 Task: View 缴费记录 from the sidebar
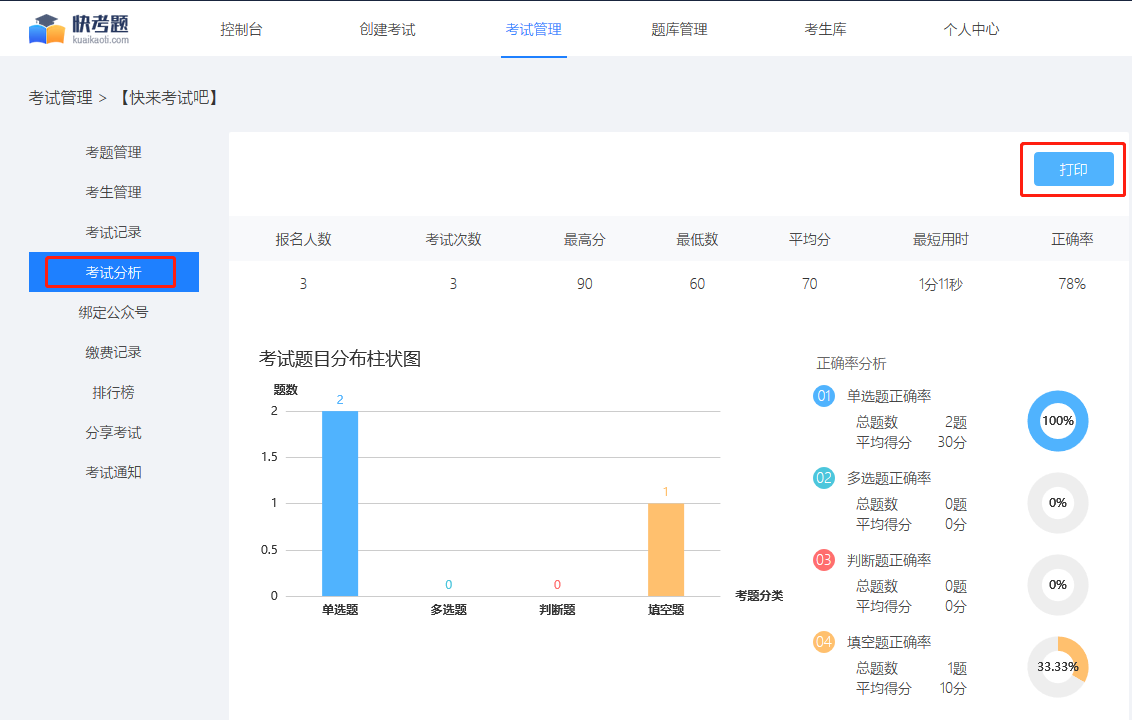[113, 352]
